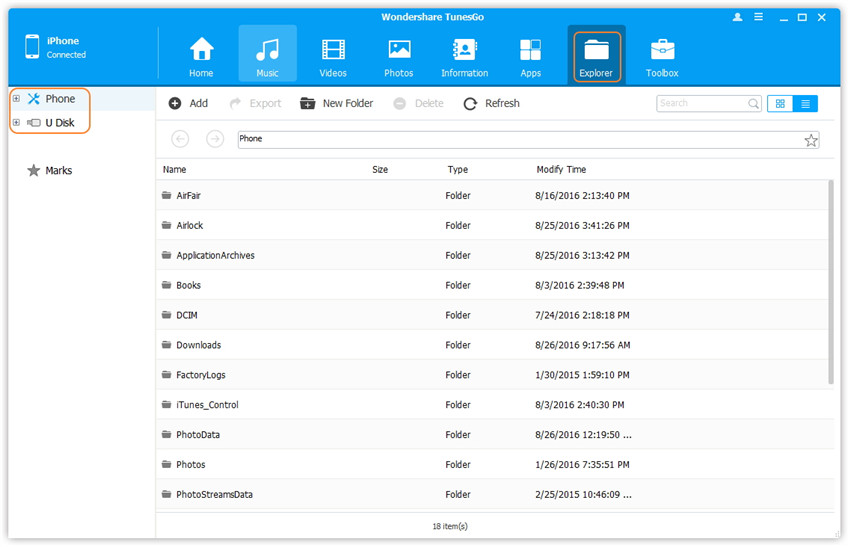Click the Add button
850x547 pixels.
(188, 103)
